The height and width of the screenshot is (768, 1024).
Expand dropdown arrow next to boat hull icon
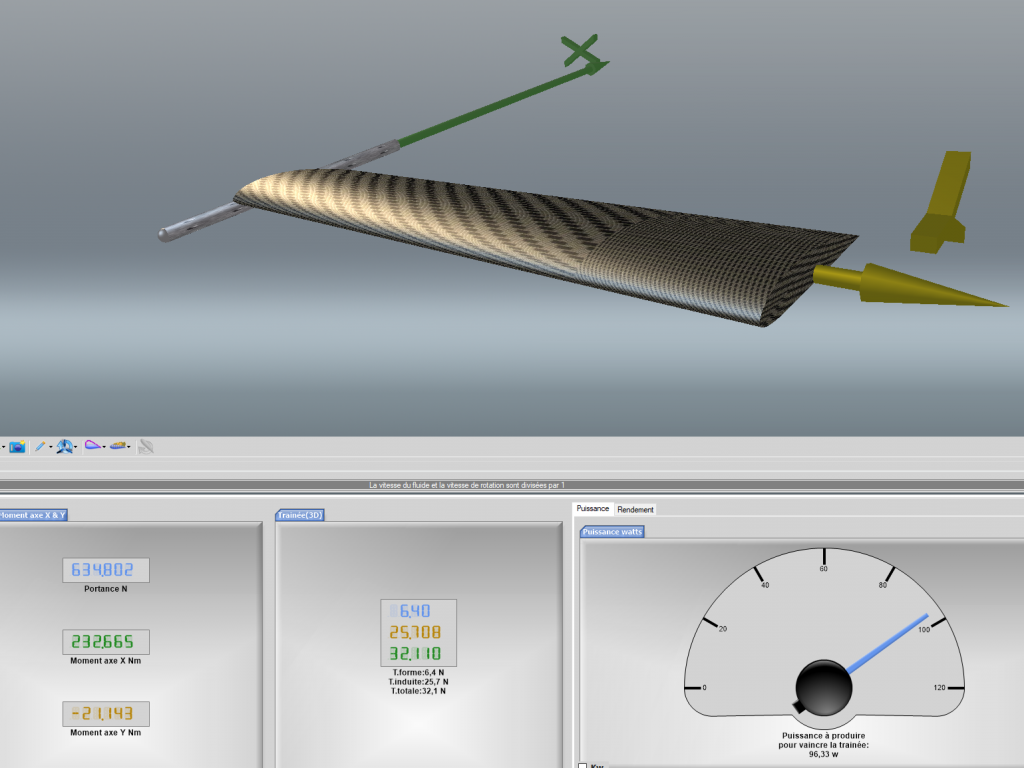(x=130, y=448)
